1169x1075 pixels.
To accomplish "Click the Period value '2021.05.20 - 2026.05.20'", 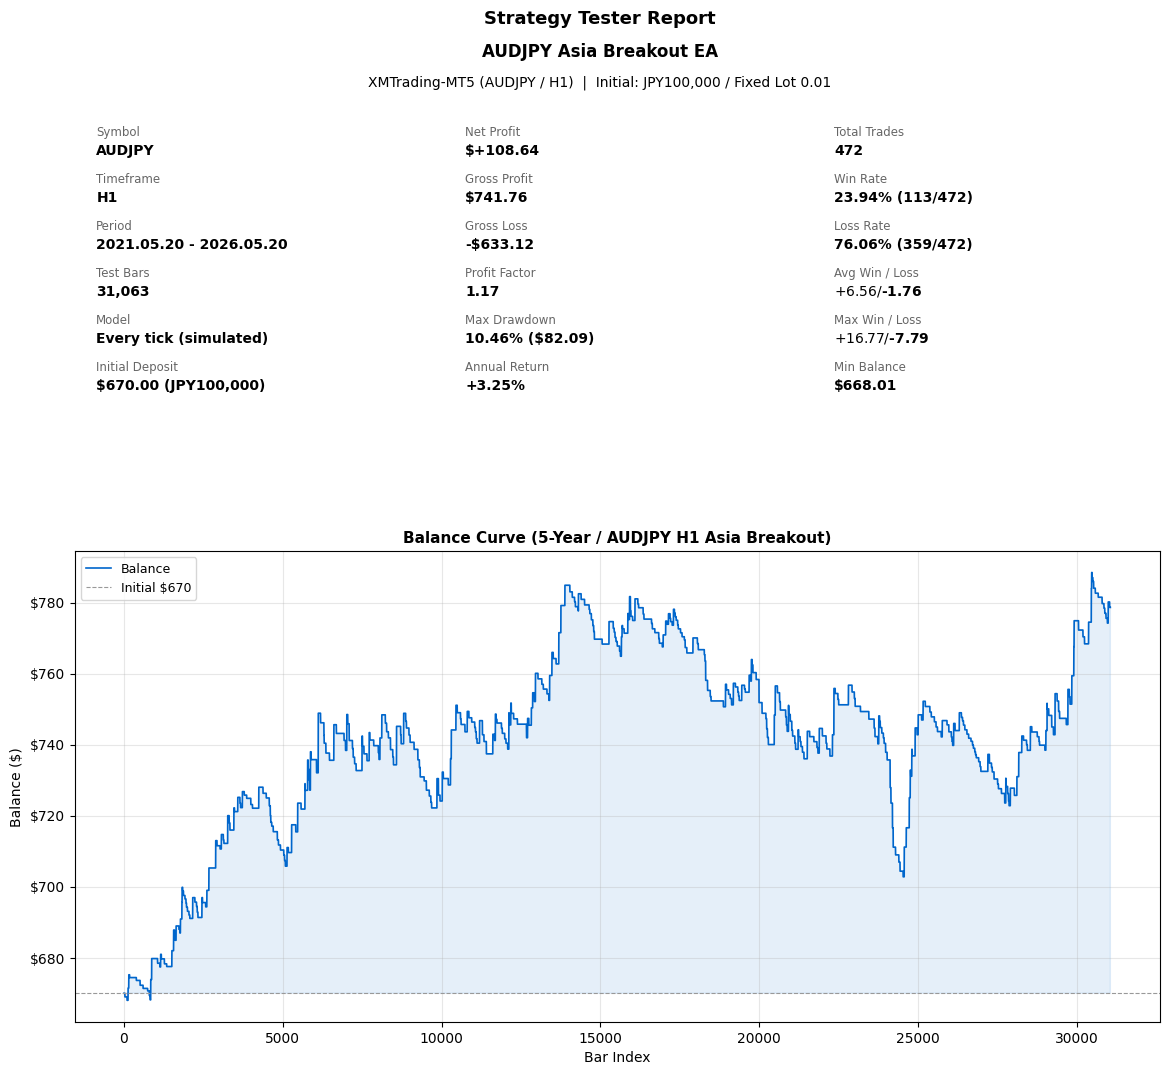I will point(192,245).
